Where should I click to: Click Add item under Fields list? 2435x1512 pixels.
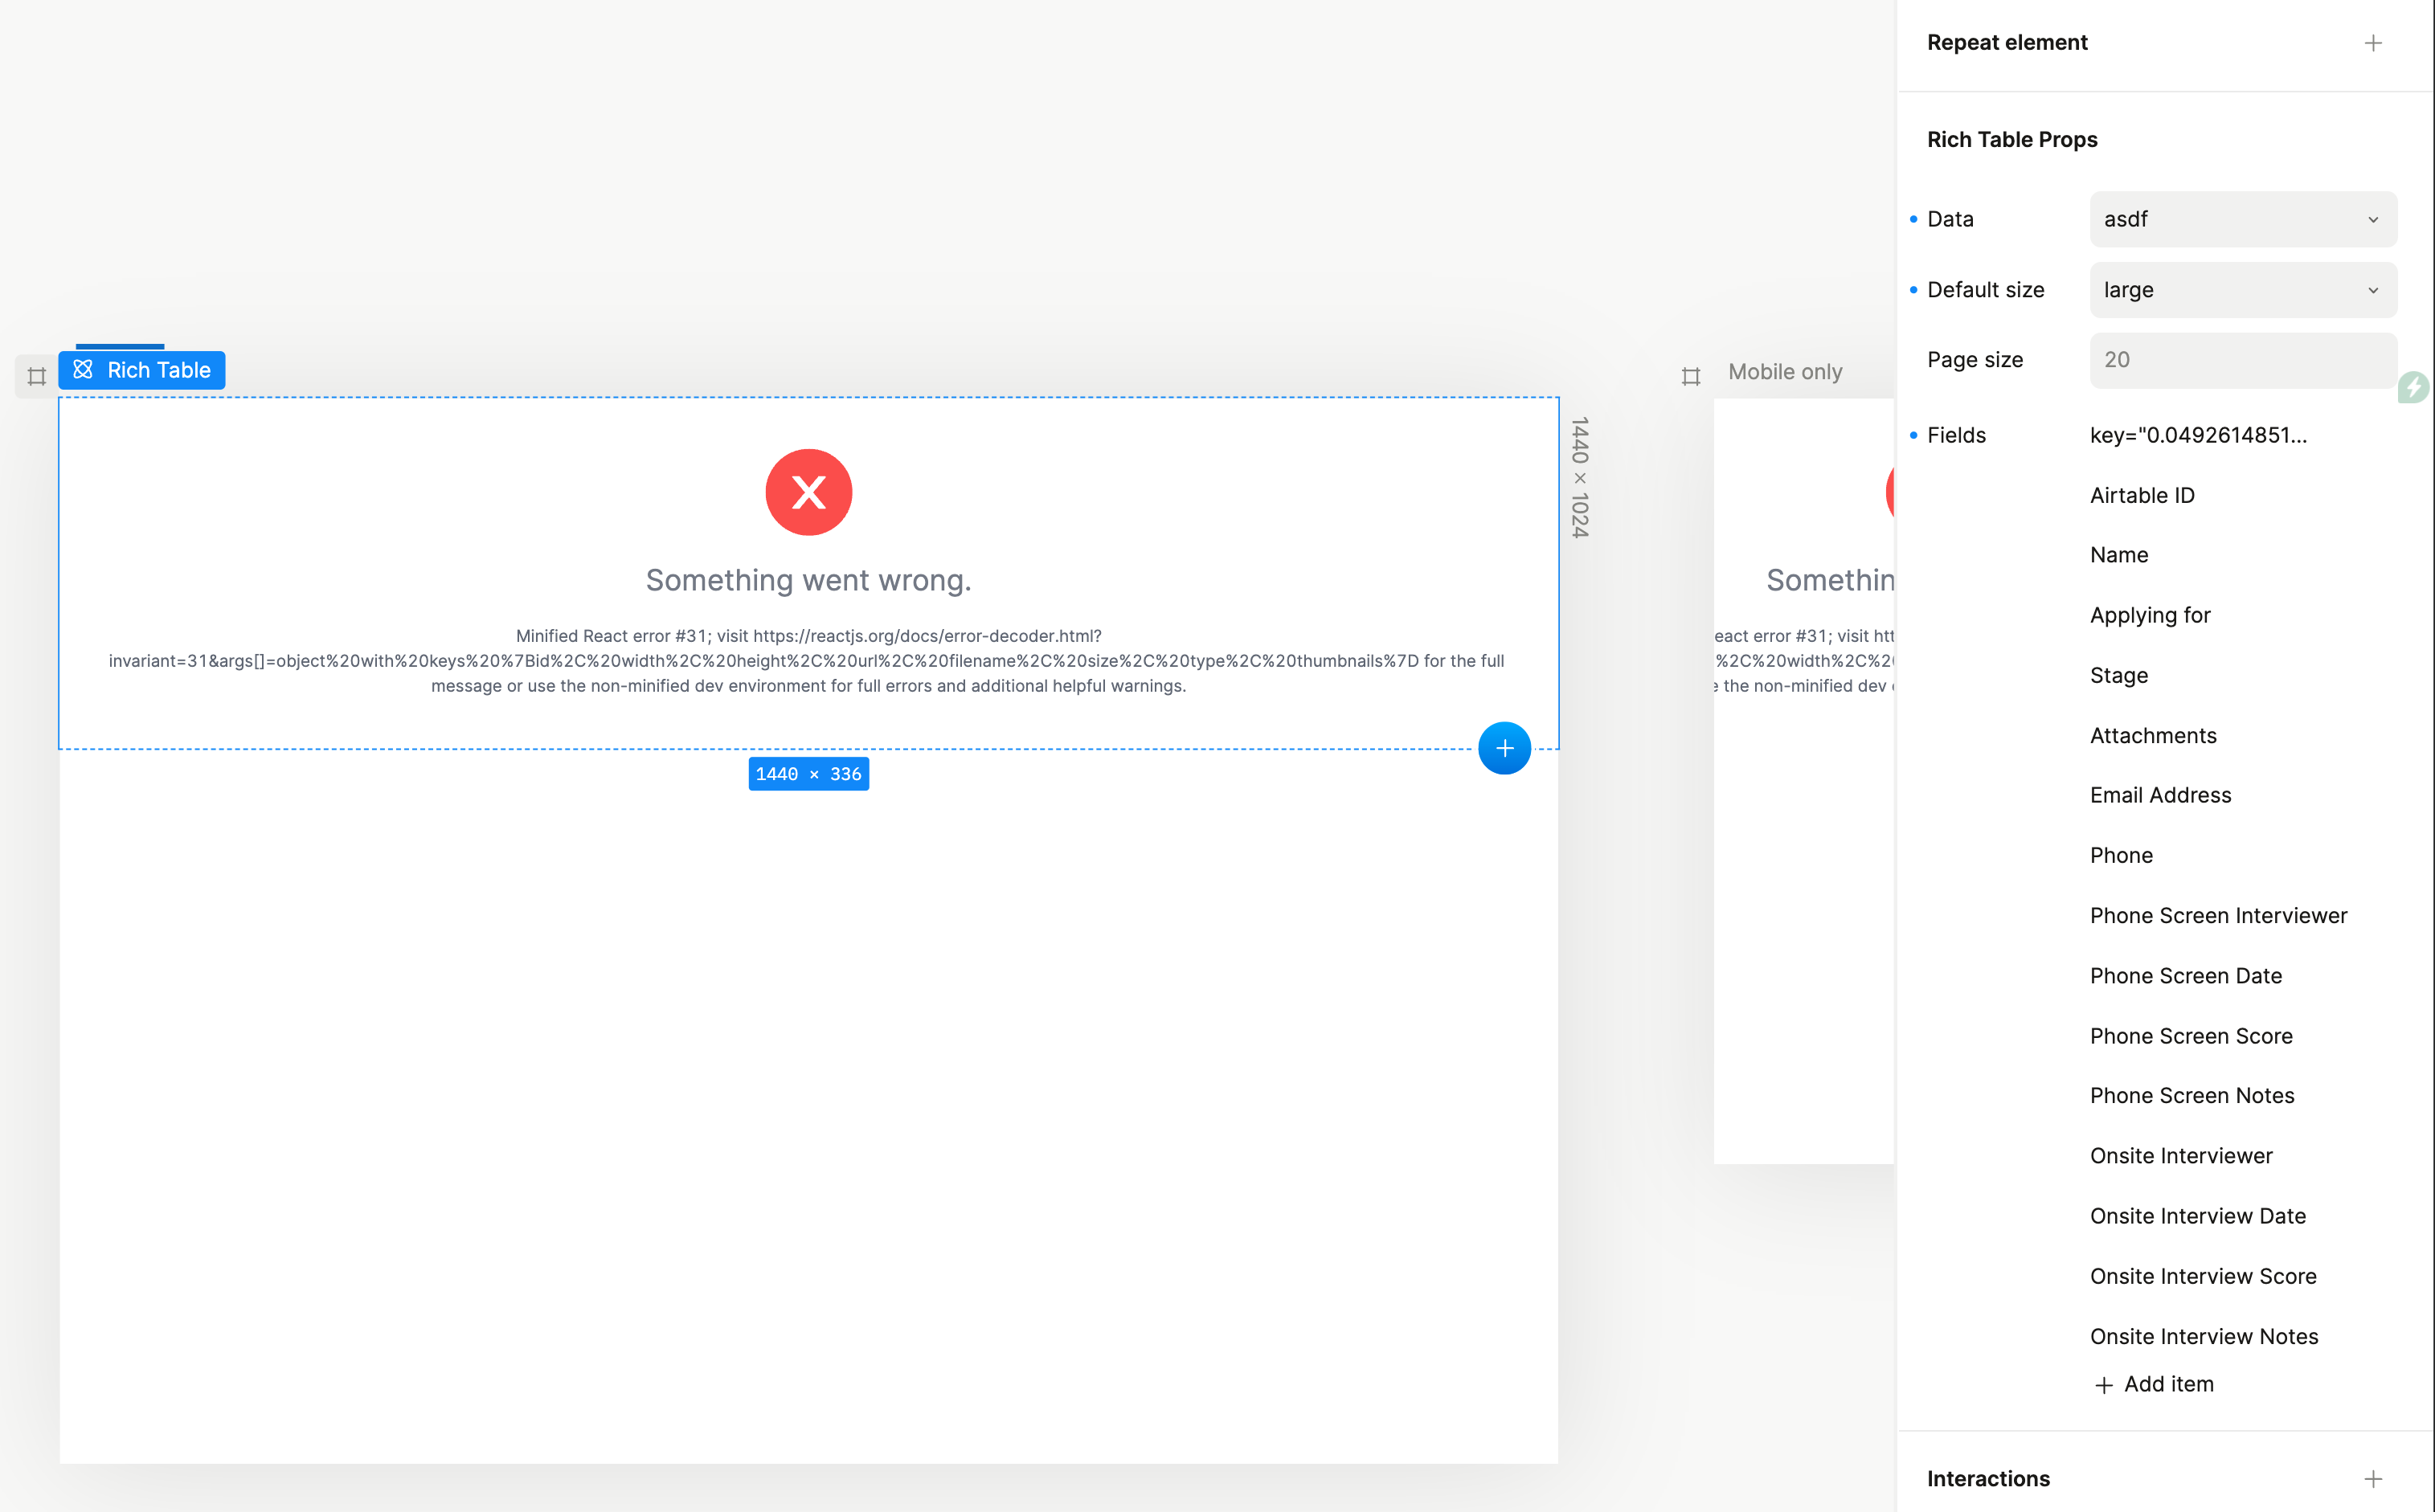coord(2154,1384)
